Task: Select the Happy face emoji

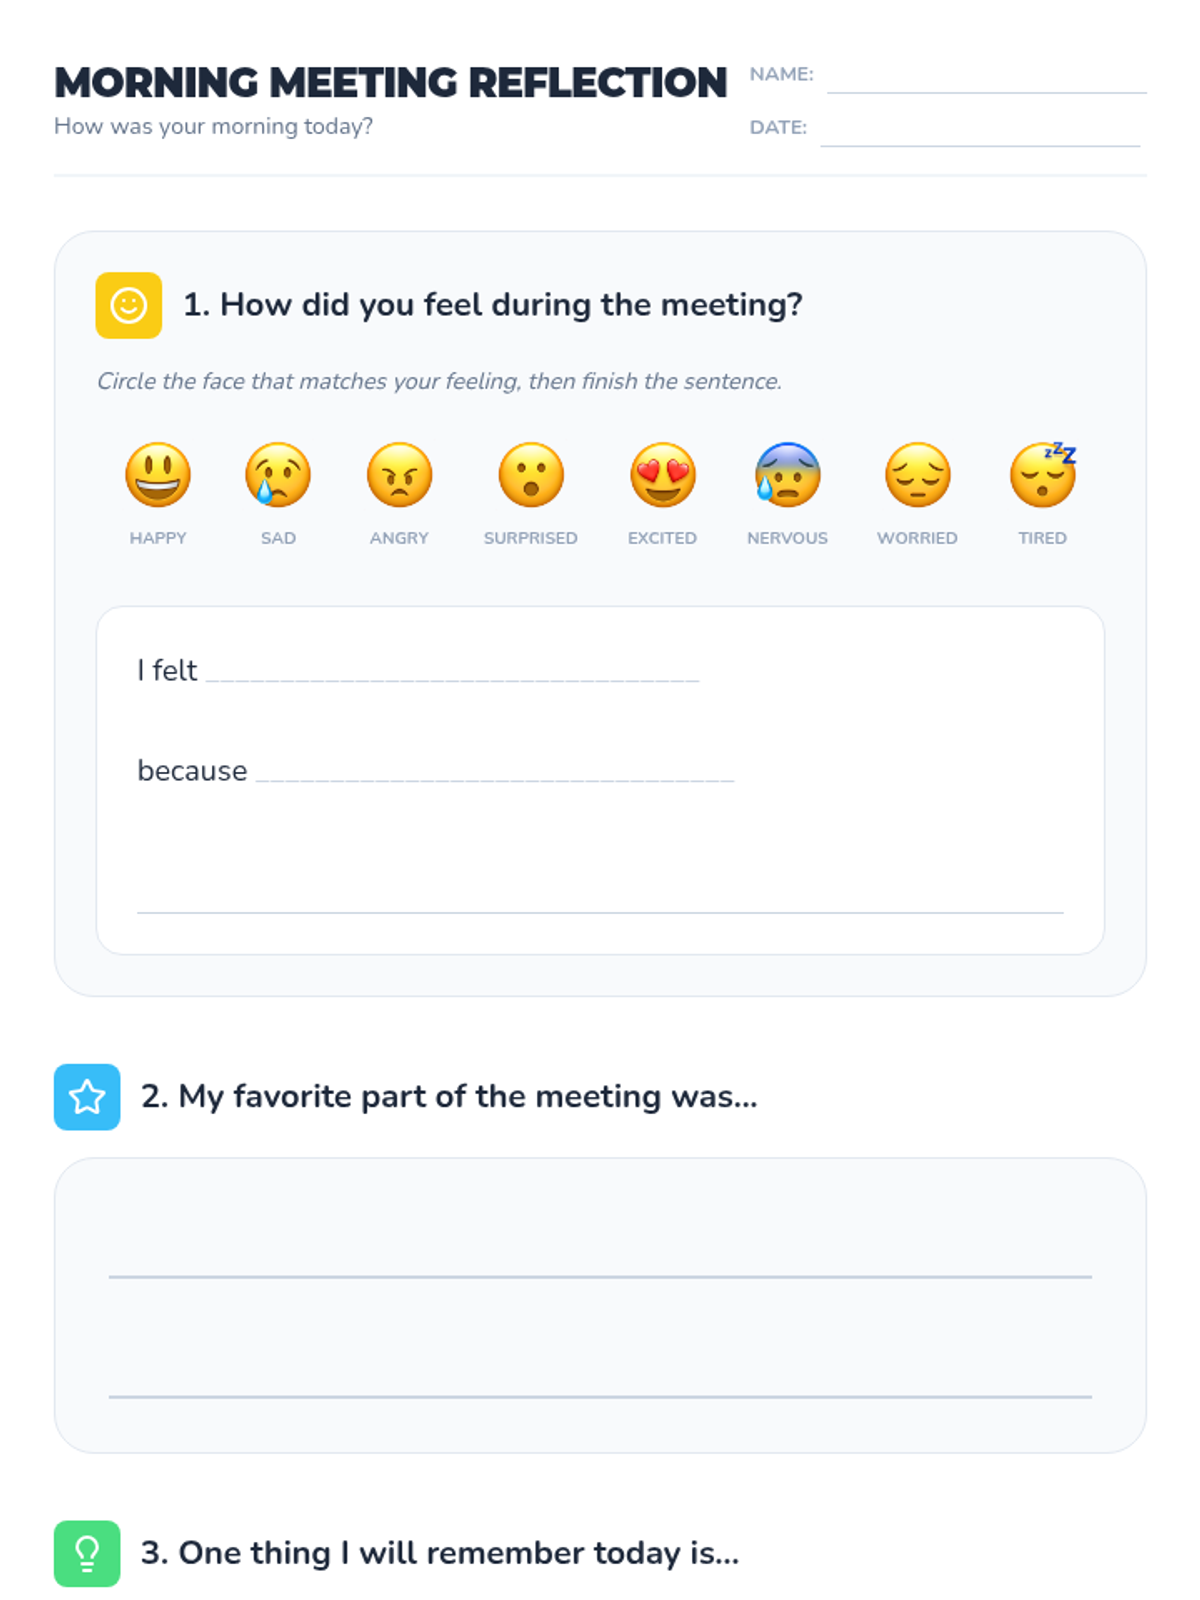Action: point(158,474)
